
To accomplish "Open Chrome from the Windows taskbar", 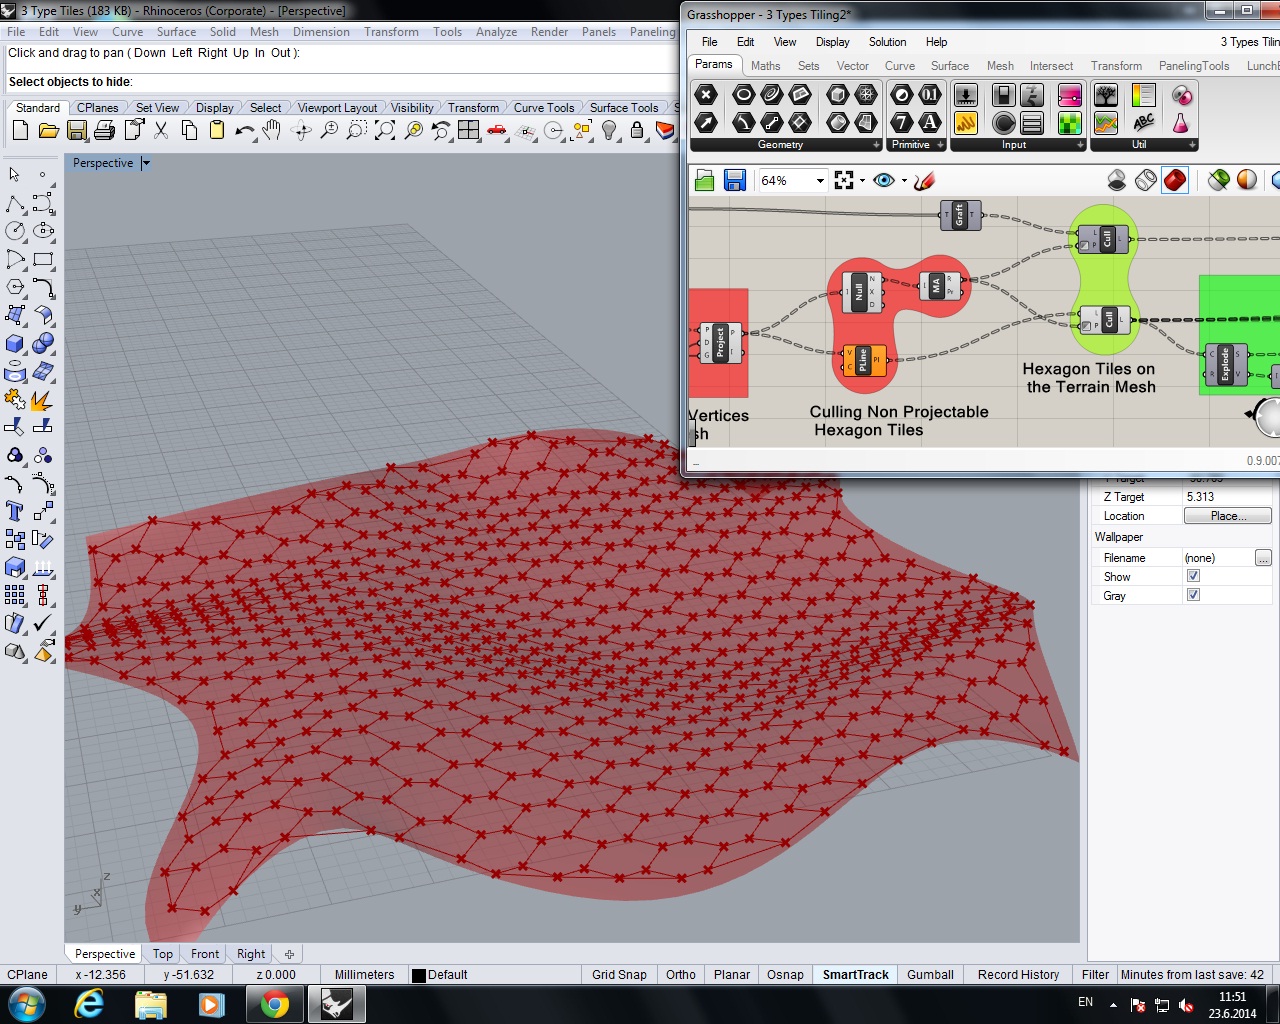I will click(275, 1004).
